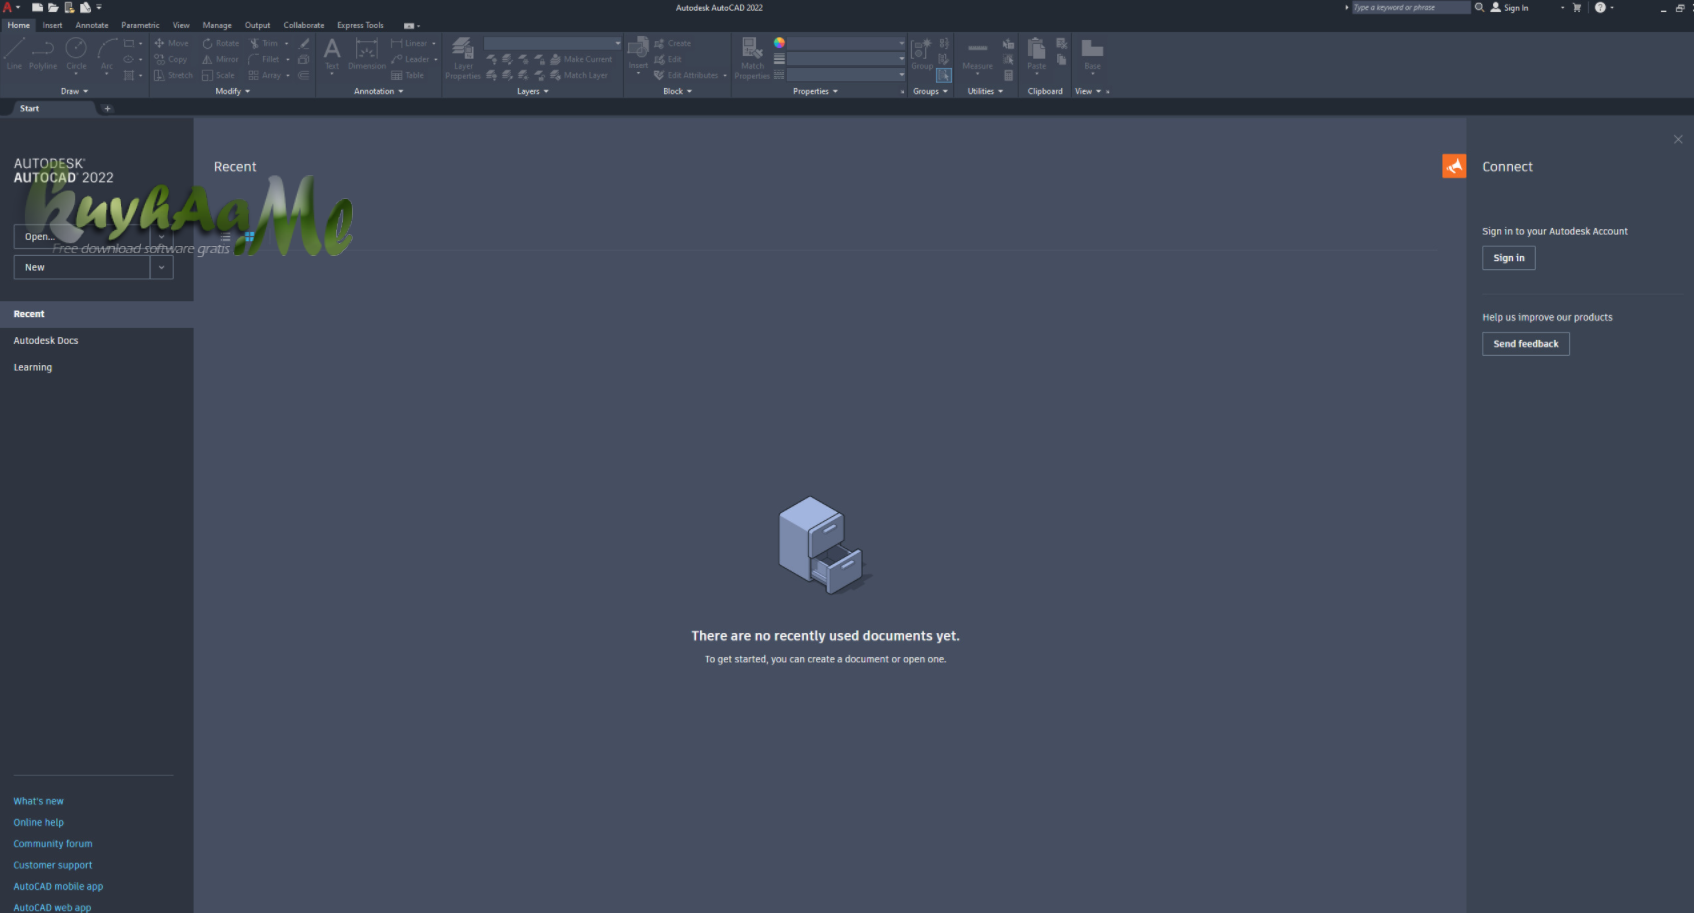Open the What's new link

38,801
